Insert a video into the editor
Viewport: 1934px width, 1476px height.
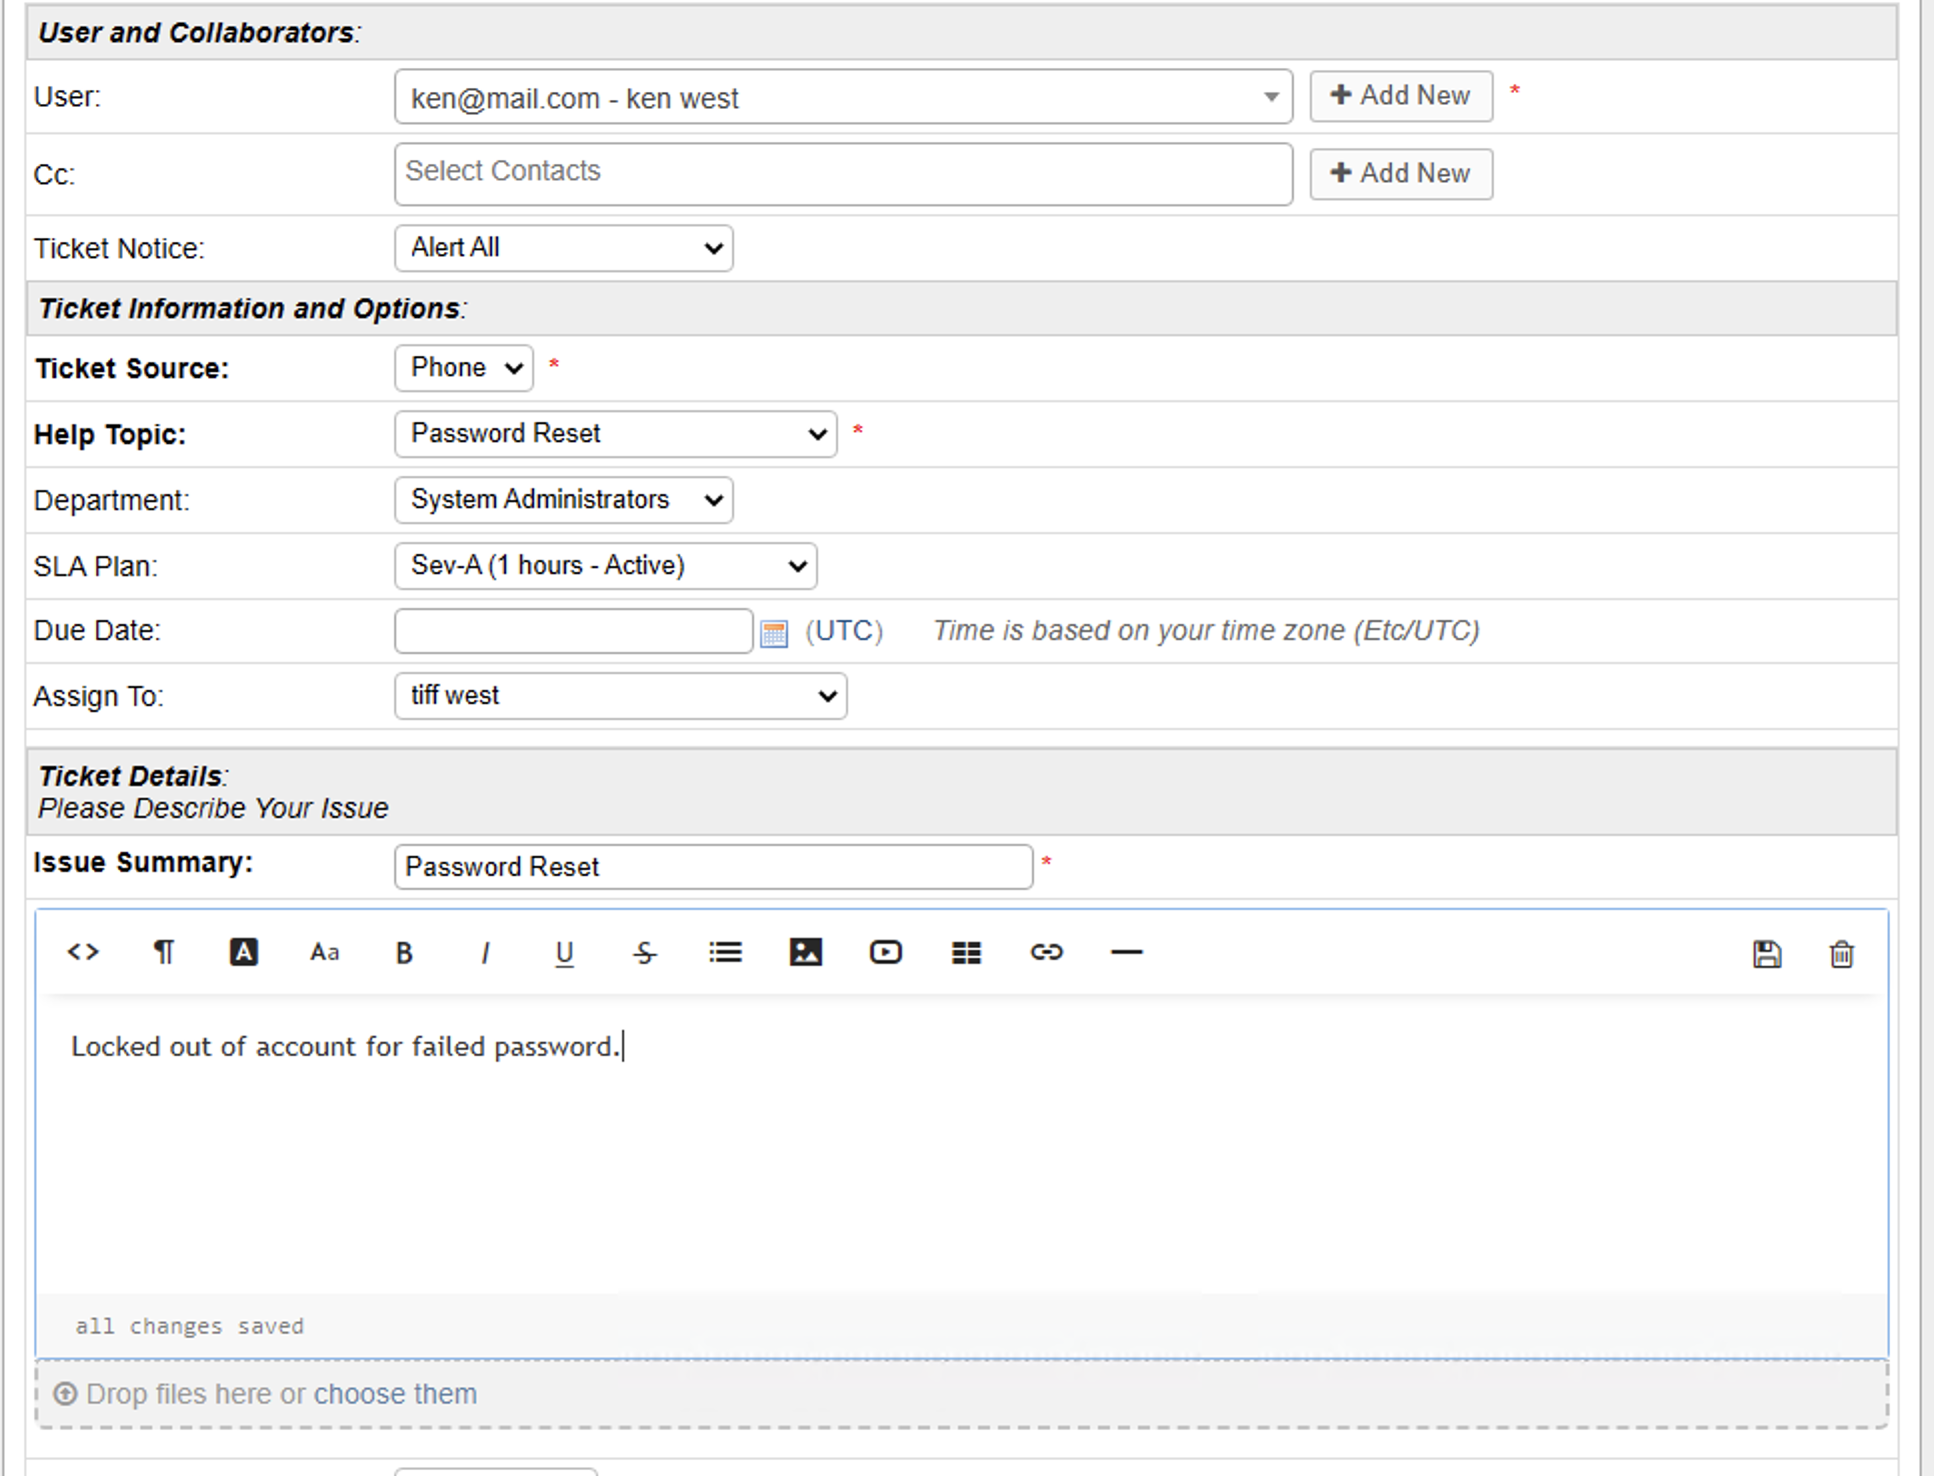pyautogui.click(x=885, y=952)
